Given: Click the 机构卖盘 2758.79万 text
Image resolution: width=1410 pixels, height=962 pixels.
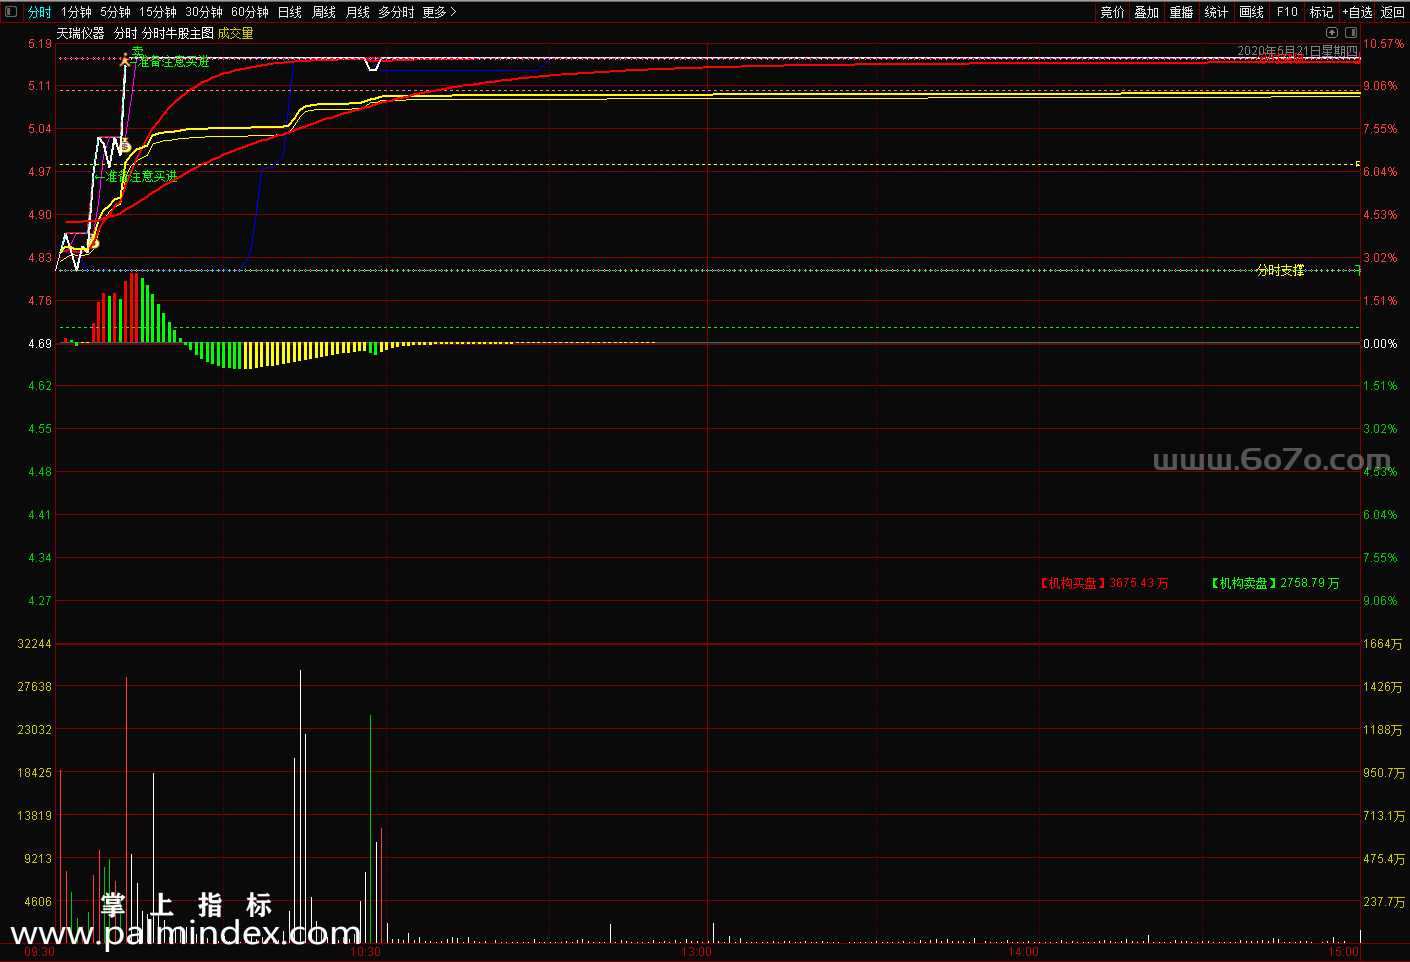Looking at the screenshot, I should point(1275,583).
